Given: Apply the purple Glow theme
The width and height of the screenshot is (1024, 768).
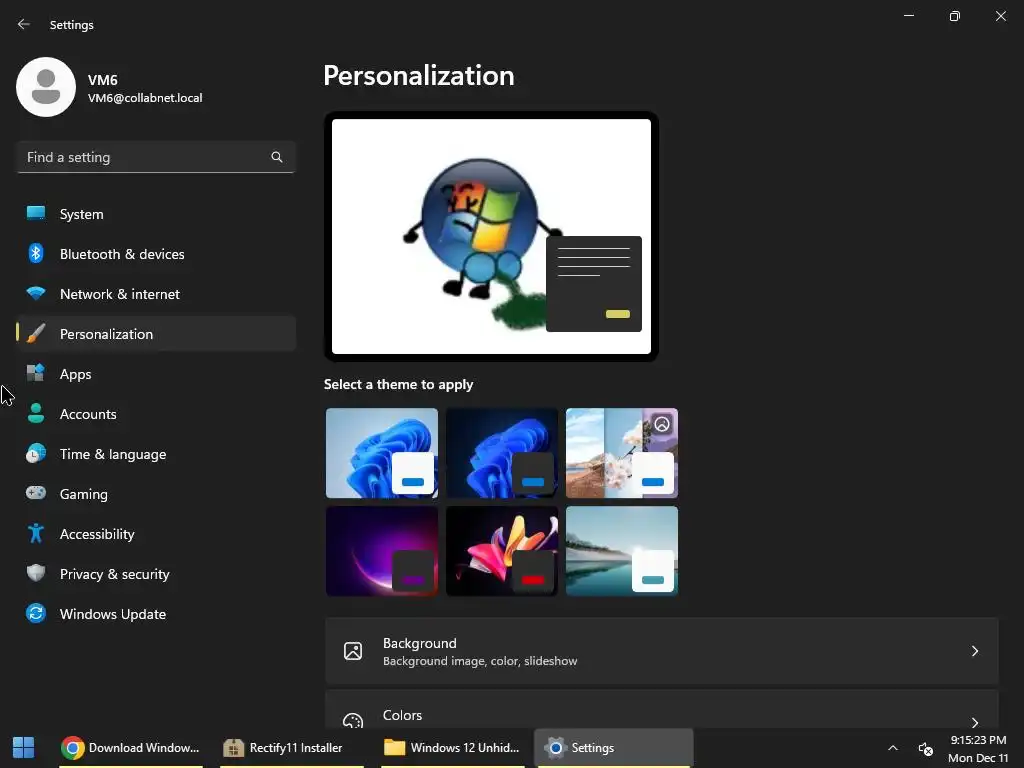Looking at the screenshot, I should click(382, 551).
